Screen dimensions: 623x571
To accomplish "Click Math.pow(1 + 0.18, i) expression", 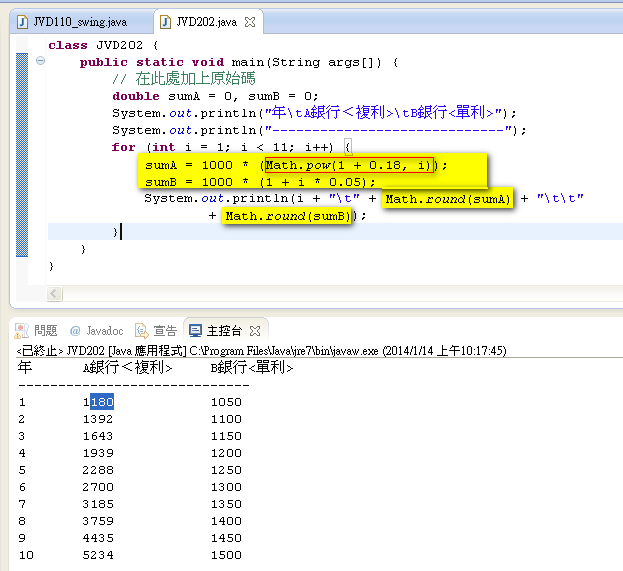I will [x=349, y=165].
